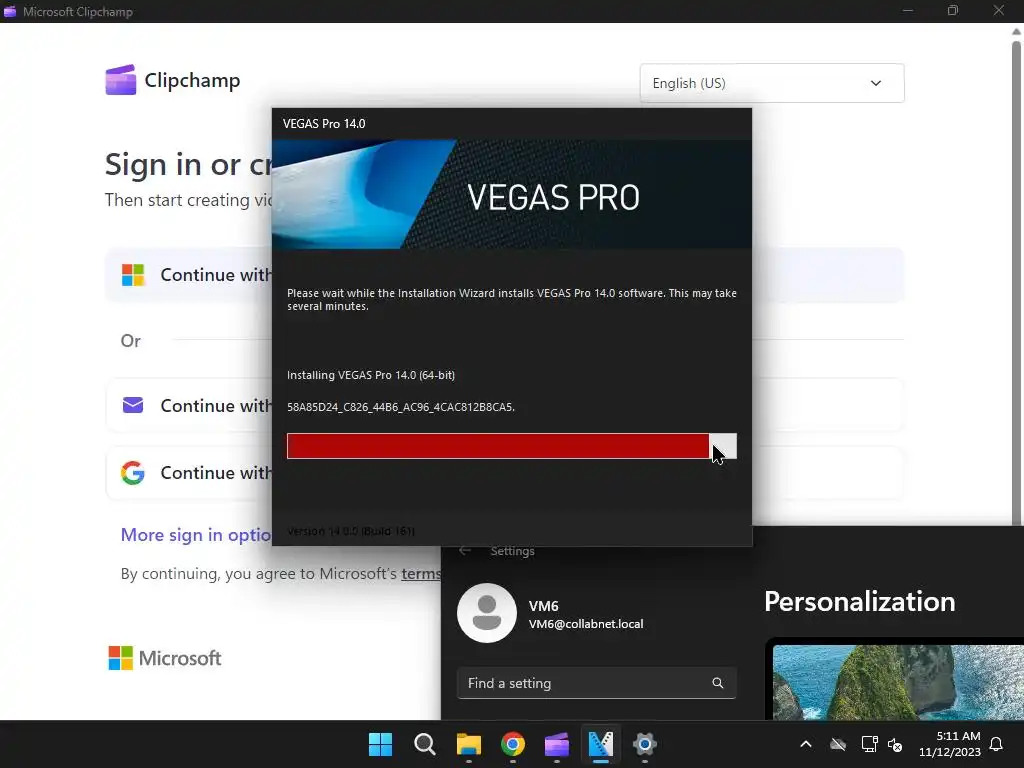Open the clock and date flyout
The width and height of the screenshot is (1024, 768).
point(950,744)
